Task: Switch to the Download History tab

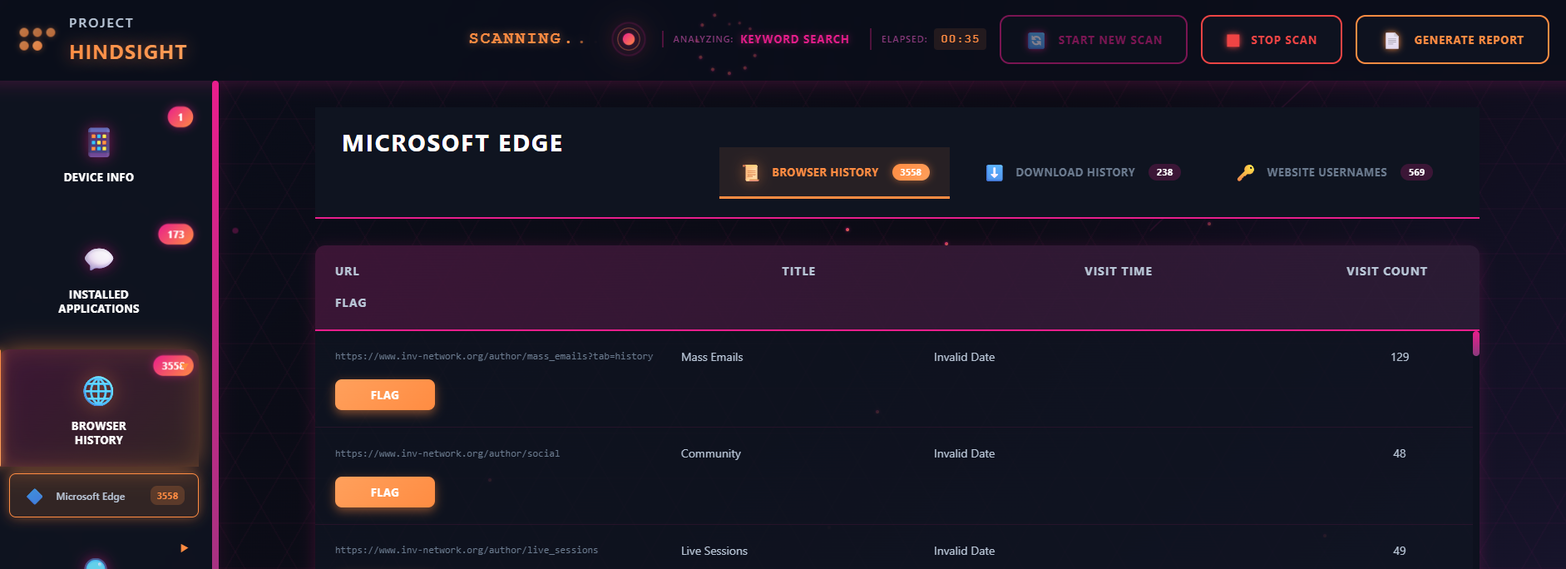Action: click(x=1082, y=172)
